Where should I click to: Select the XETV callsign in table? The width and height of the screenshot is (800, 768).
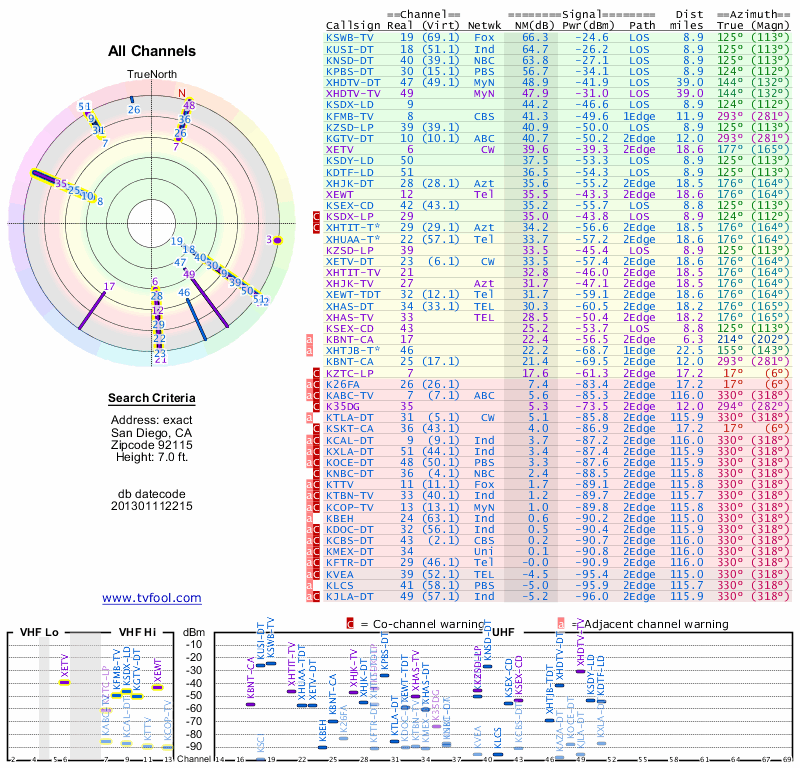[x=339, y=150]
